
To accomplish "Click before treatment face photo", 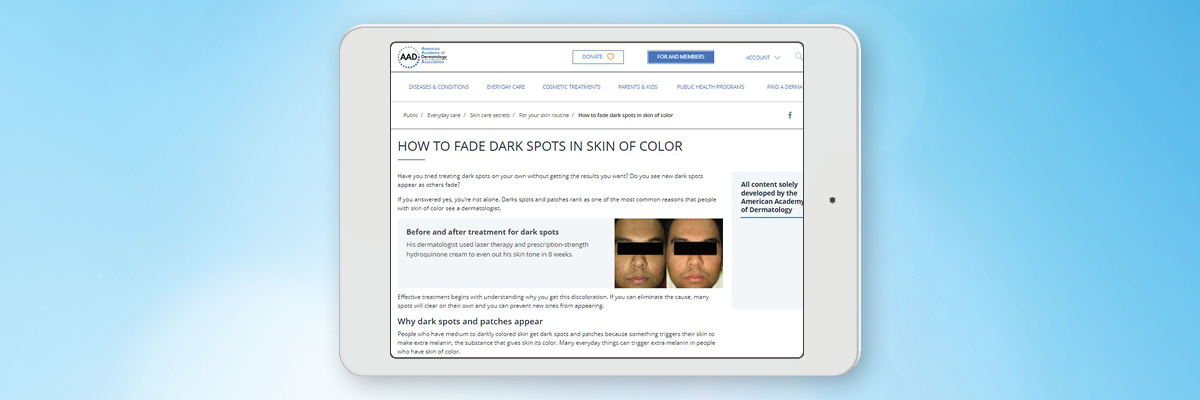I will (x=641, y=253).
